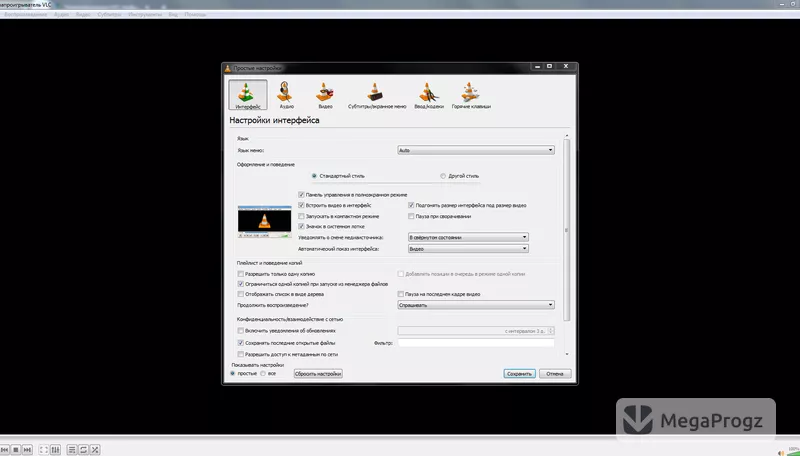Viewport: 800px width, 456px height.
Task: Enable Разрешить доступ к метаданным по сети
Action: pyautogui.click(x=240, y=354)
